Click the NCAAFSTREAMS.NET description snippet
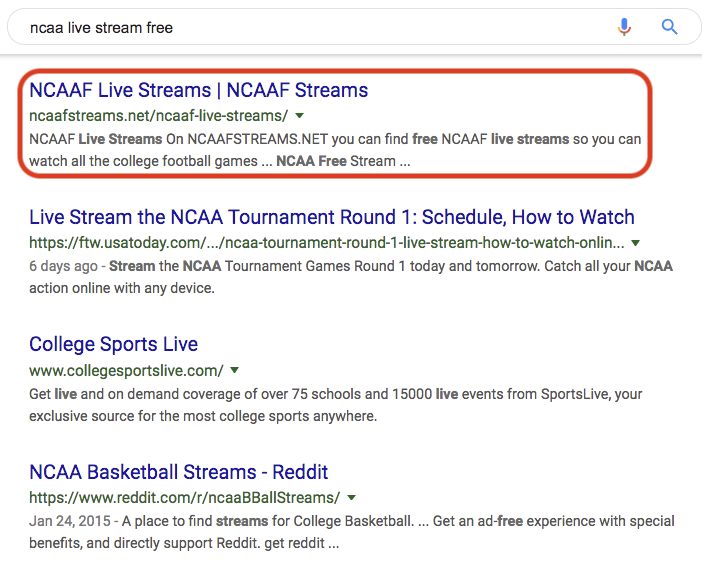 coord(335,139)
